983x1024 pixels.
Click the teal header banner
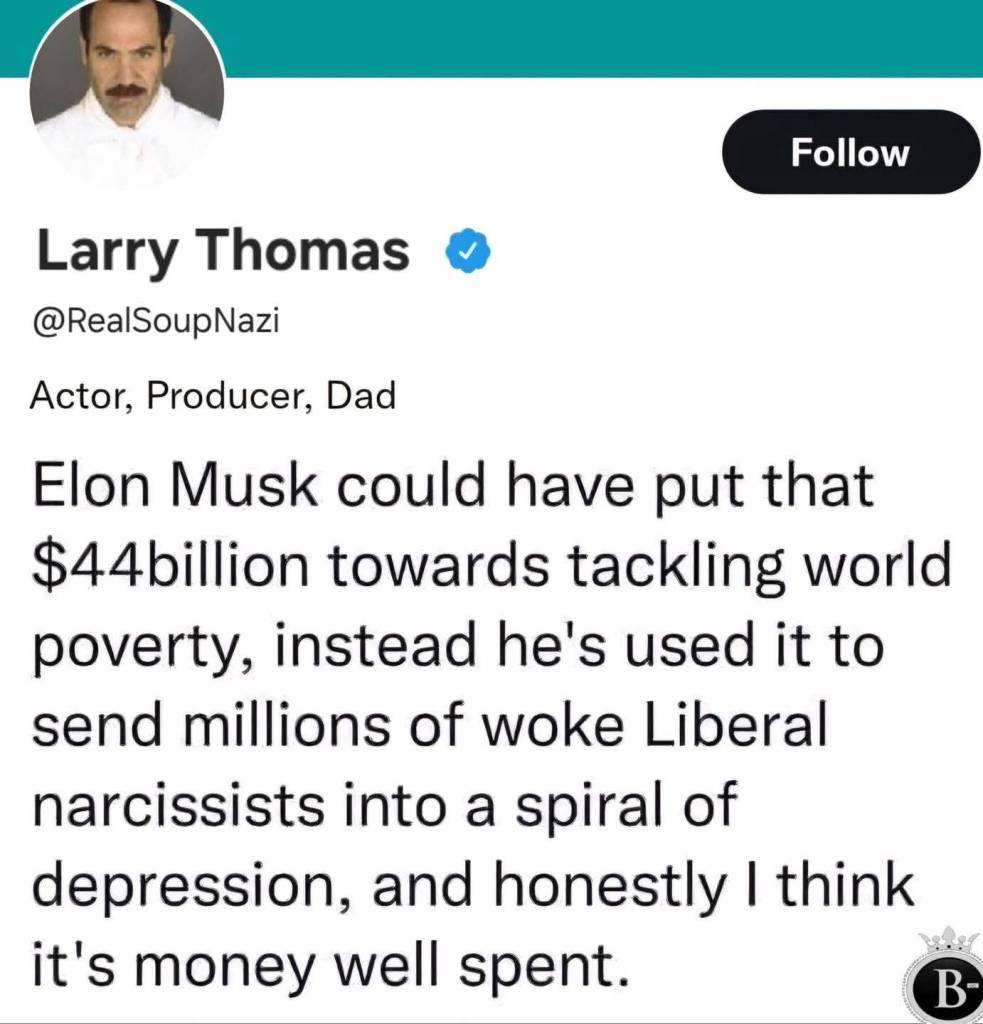click(x=600, y=36)
